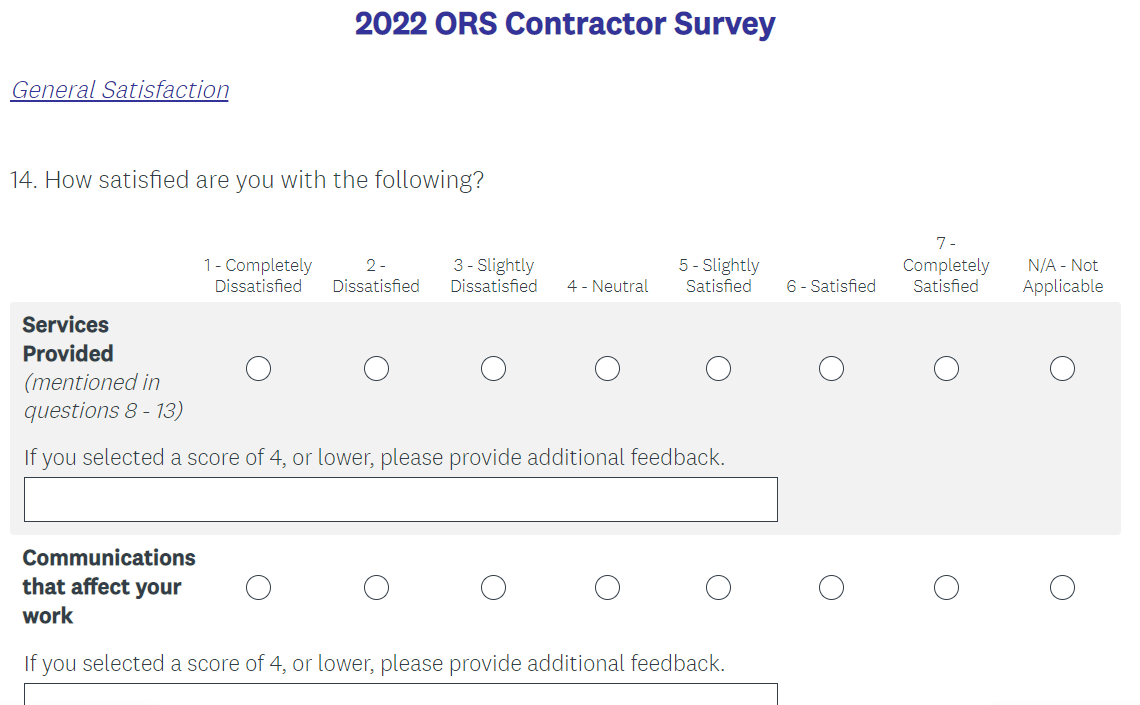Mark Not Applicable for Communications row
1140x705 pixels.
(x=1062, y=587)
